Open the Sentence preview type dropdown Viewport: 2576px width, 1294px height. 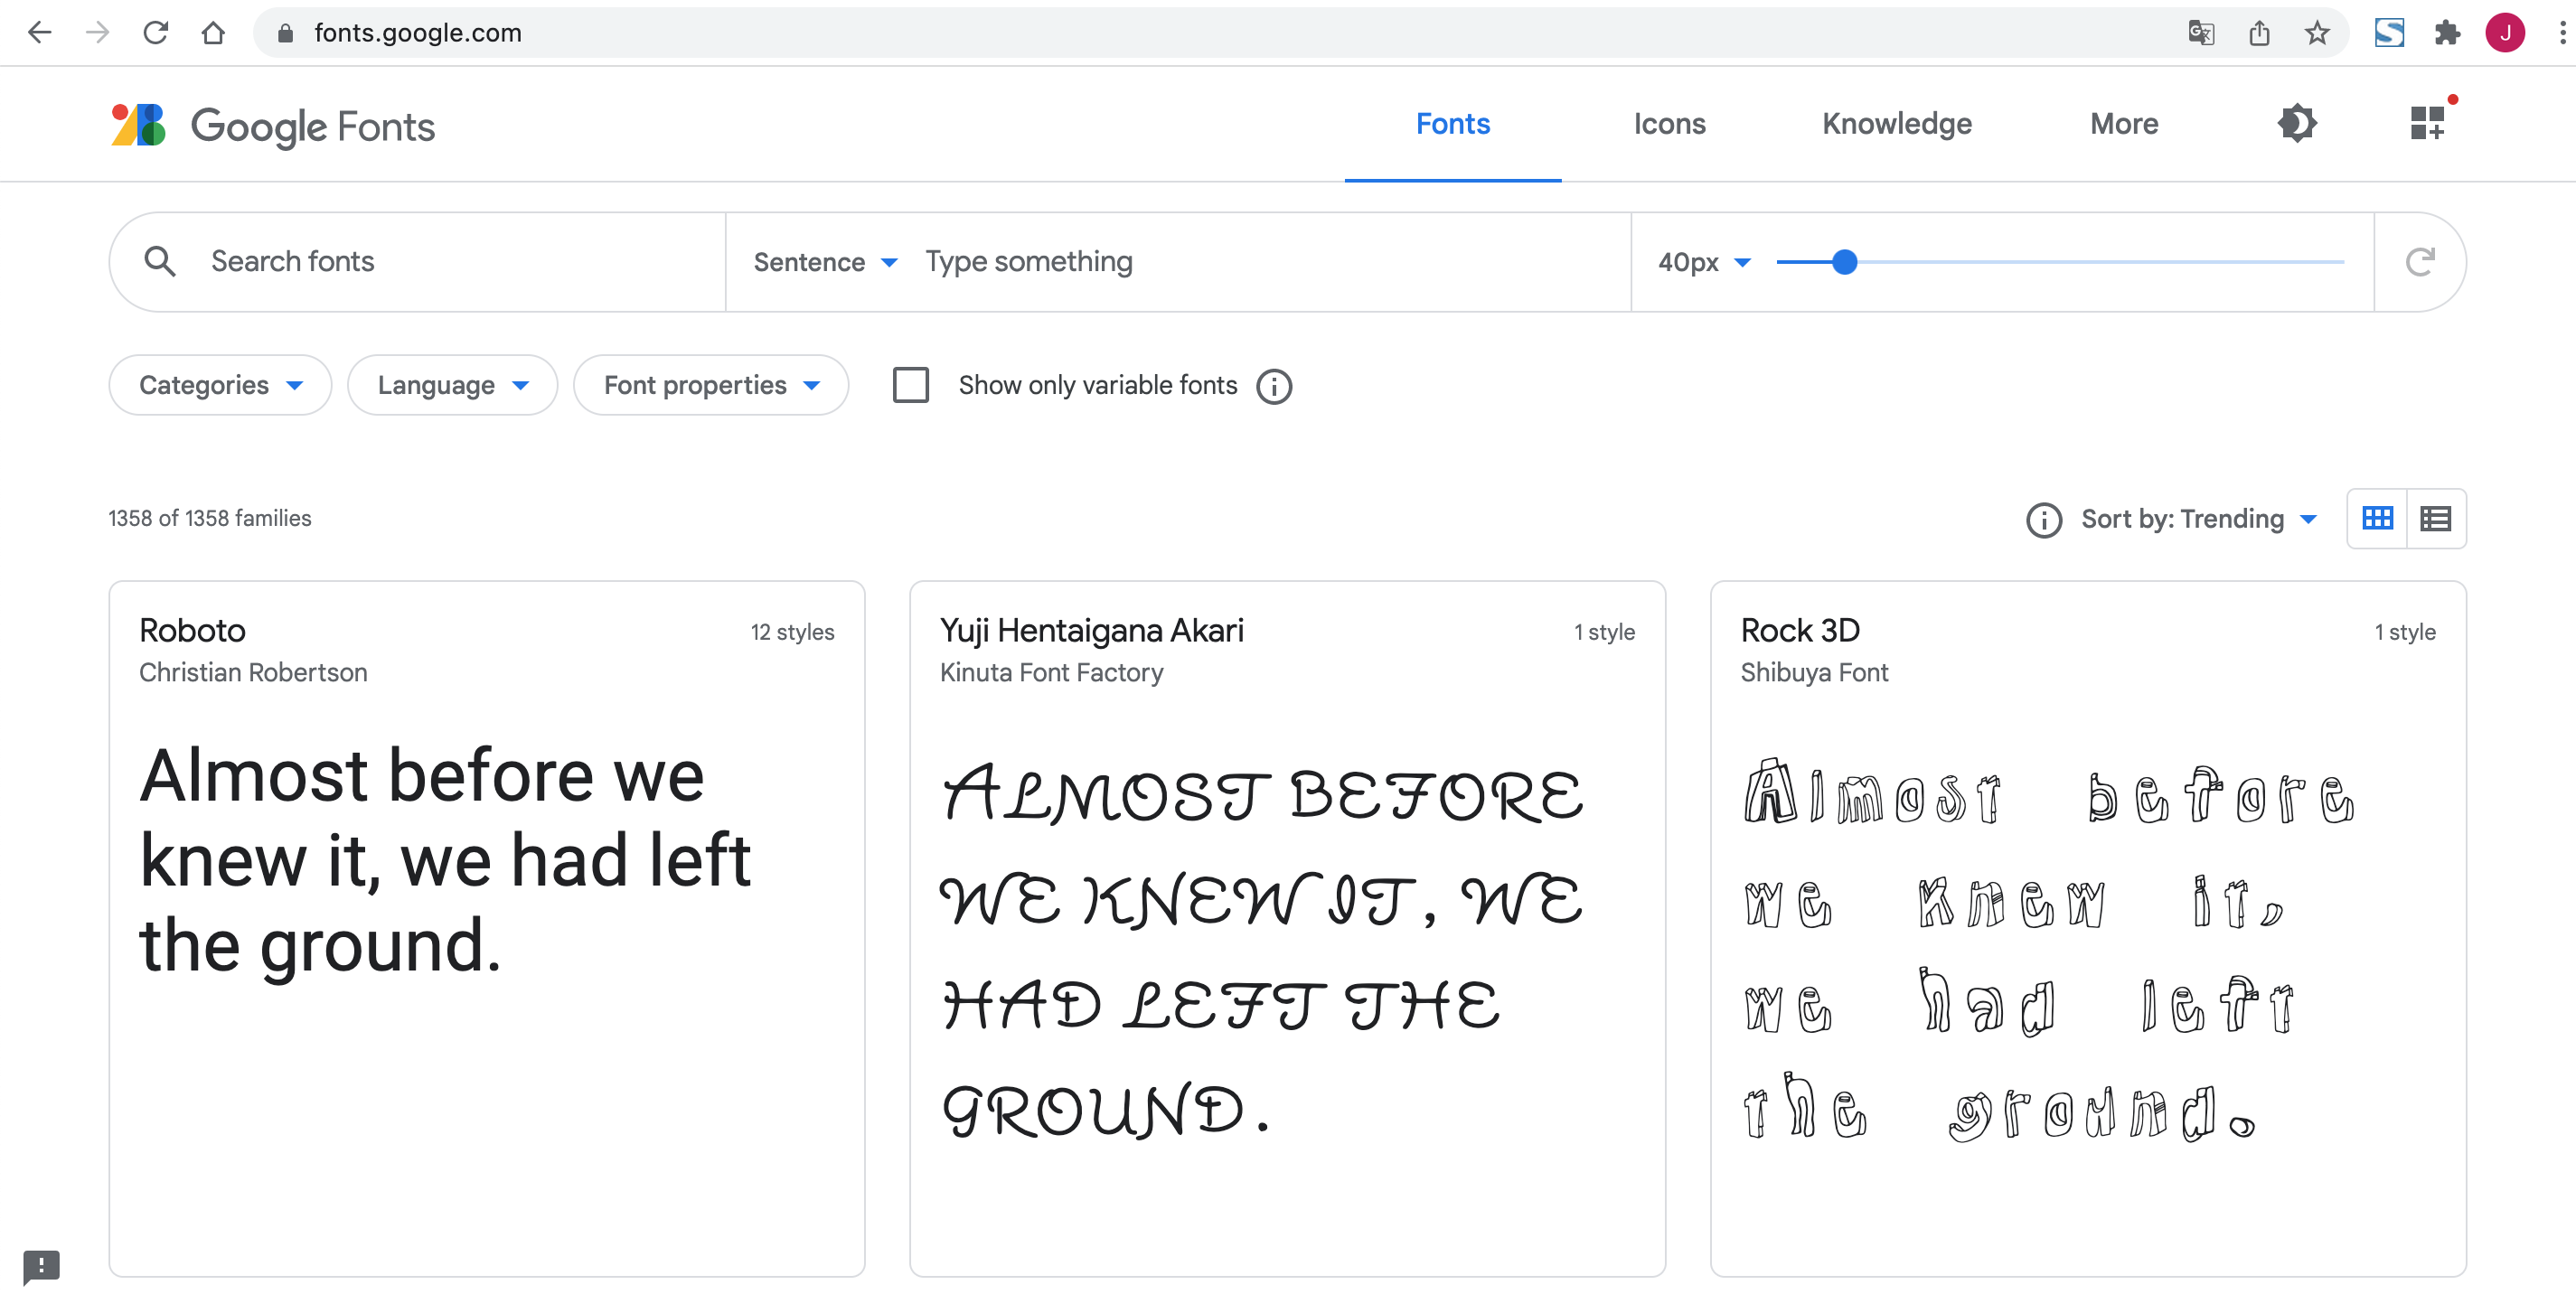click(x=825, y=262)
